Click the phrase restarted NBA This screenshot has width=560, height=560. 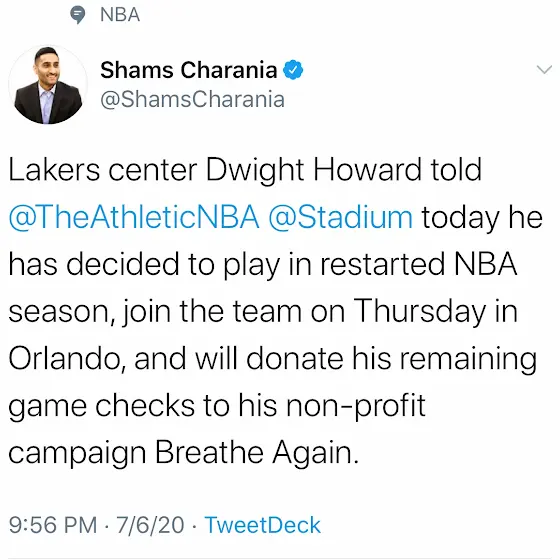[x=418, y=264]
